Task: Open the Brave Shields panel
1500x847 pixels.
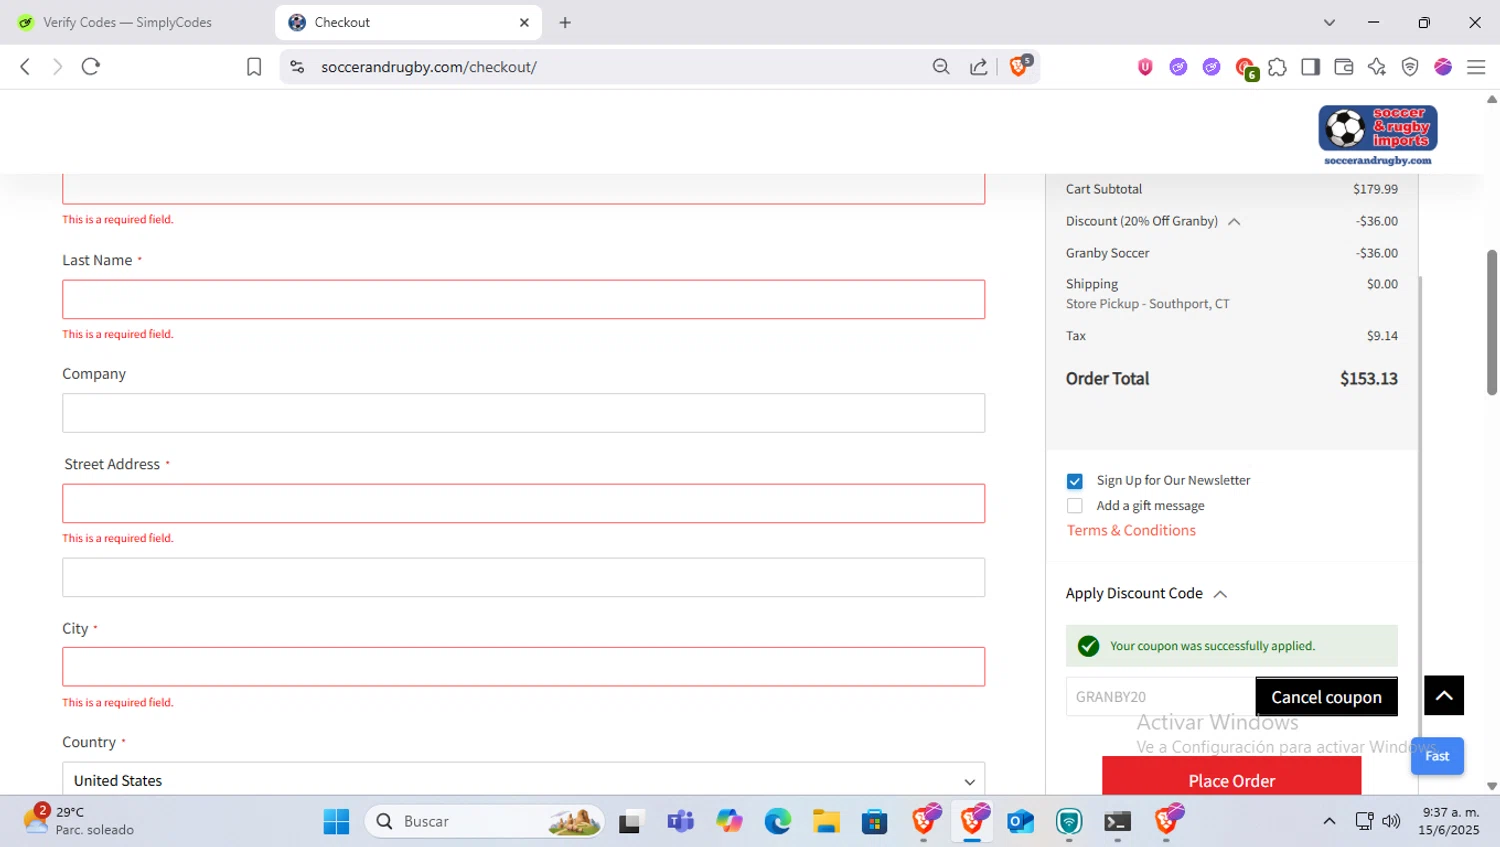Action: pyautogui.click(x=1019, y=66)
